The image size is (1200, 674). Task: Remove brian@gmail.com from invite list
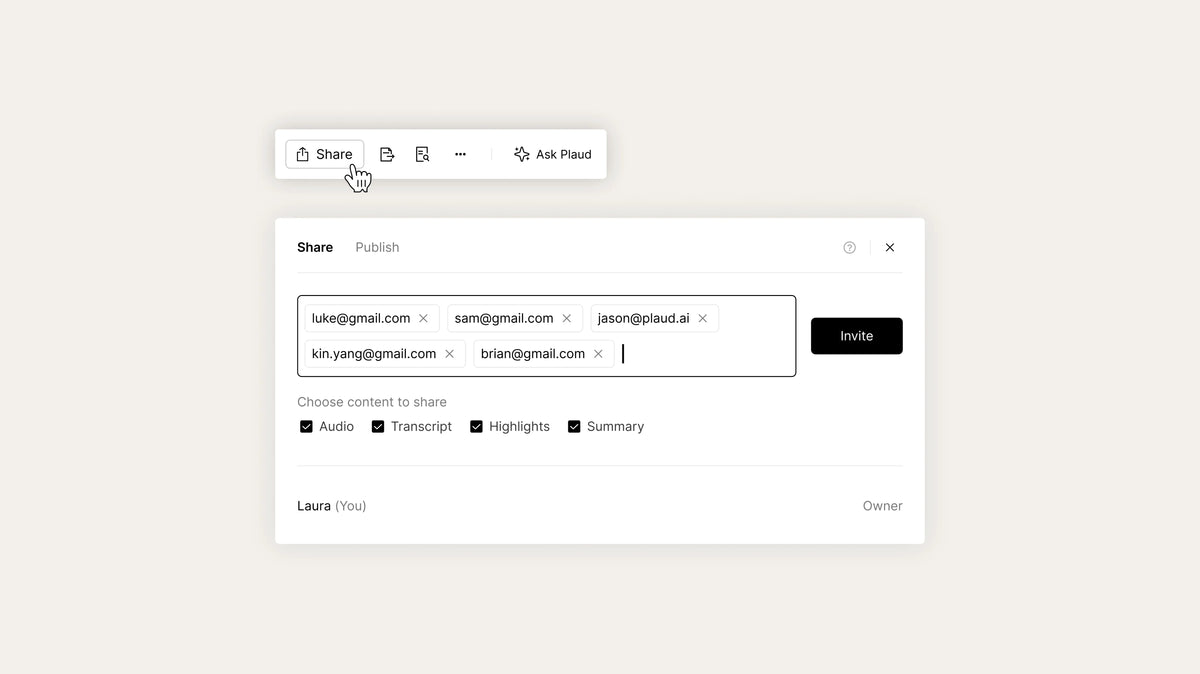coord(598,354)
